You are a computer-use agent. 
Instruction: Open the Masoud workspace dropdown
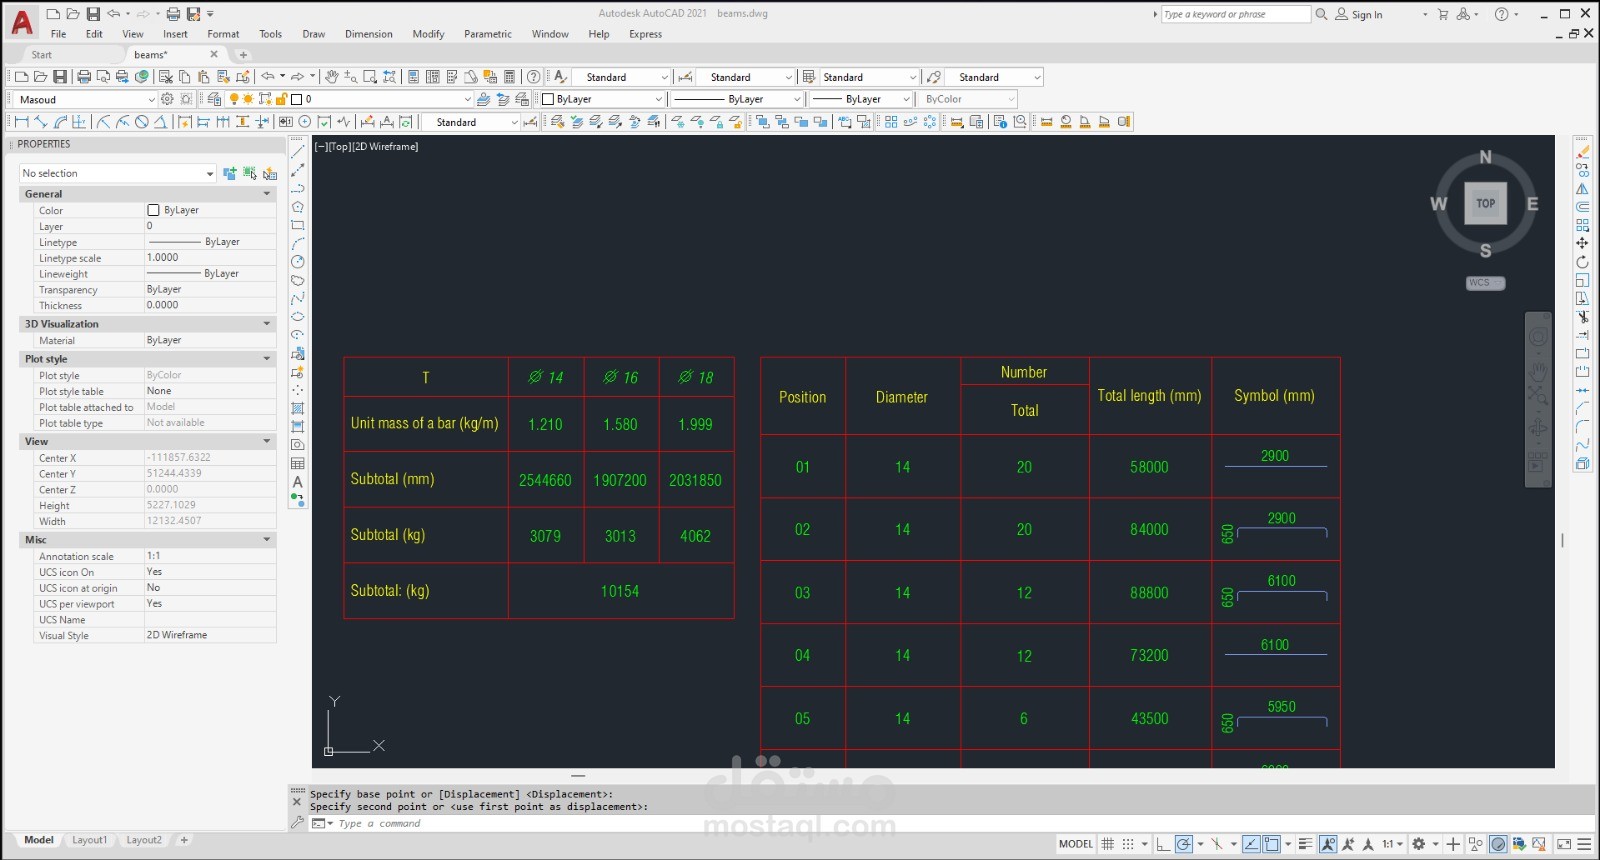click(x=83, y=99)
